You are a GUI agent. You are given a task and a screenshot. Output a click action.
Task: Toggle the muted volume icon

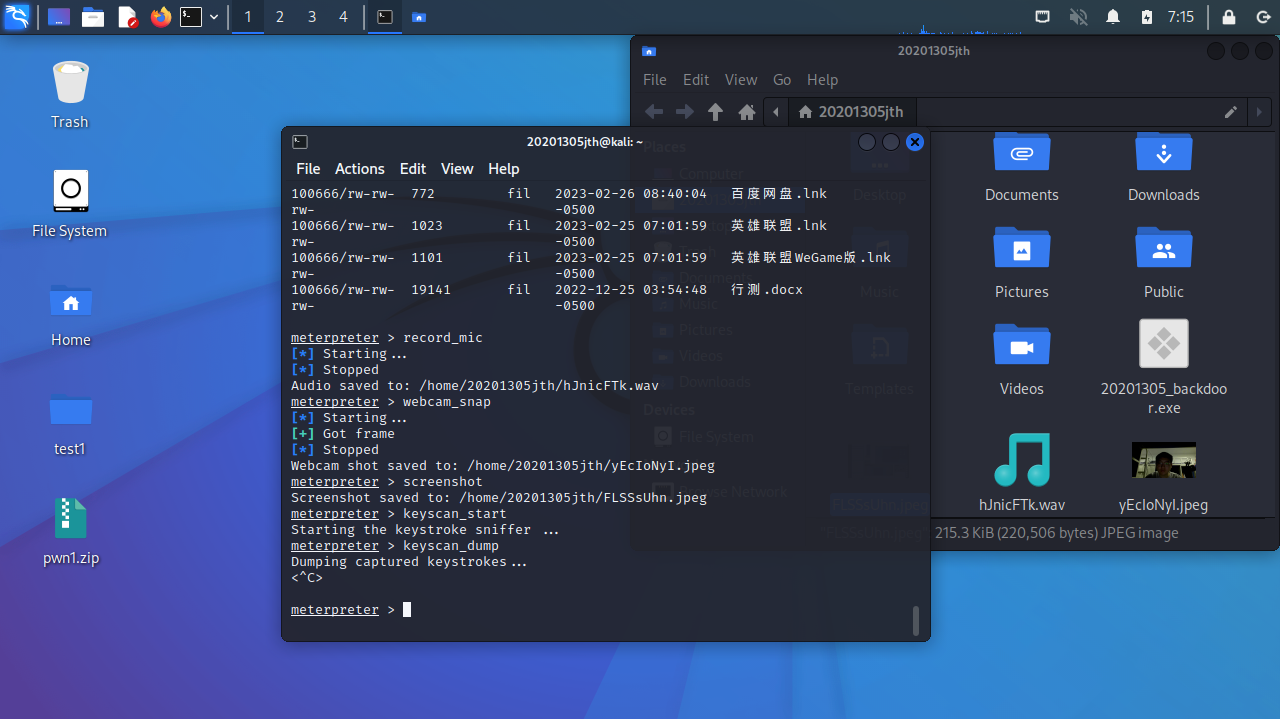click(x=1078, y=17)
